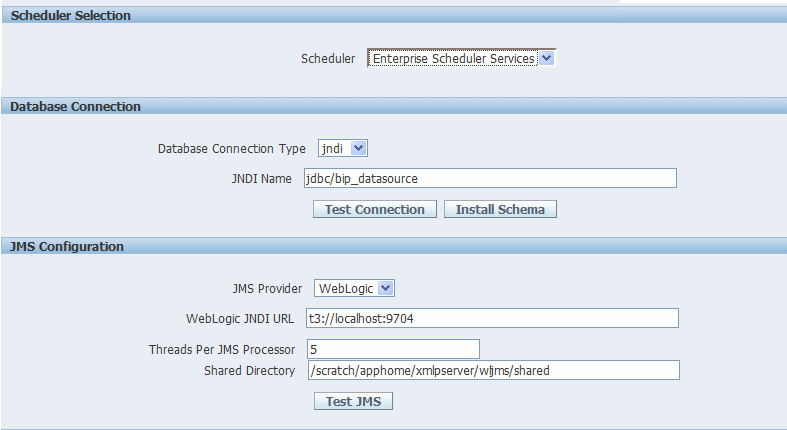Screen dimensions: 787x430
Task: Click the WebLogic JNDI URL label
Action: 240,319
